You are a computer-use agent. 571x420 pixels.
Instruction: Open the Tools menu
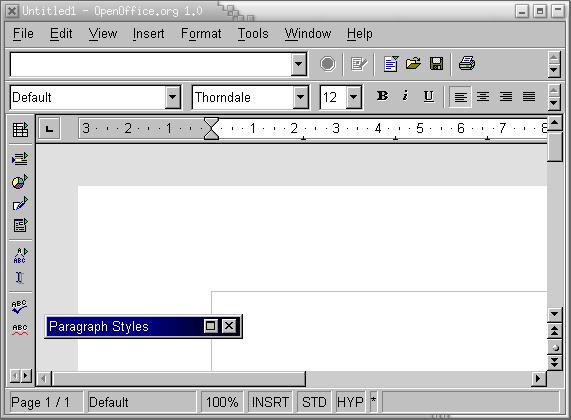253,34
